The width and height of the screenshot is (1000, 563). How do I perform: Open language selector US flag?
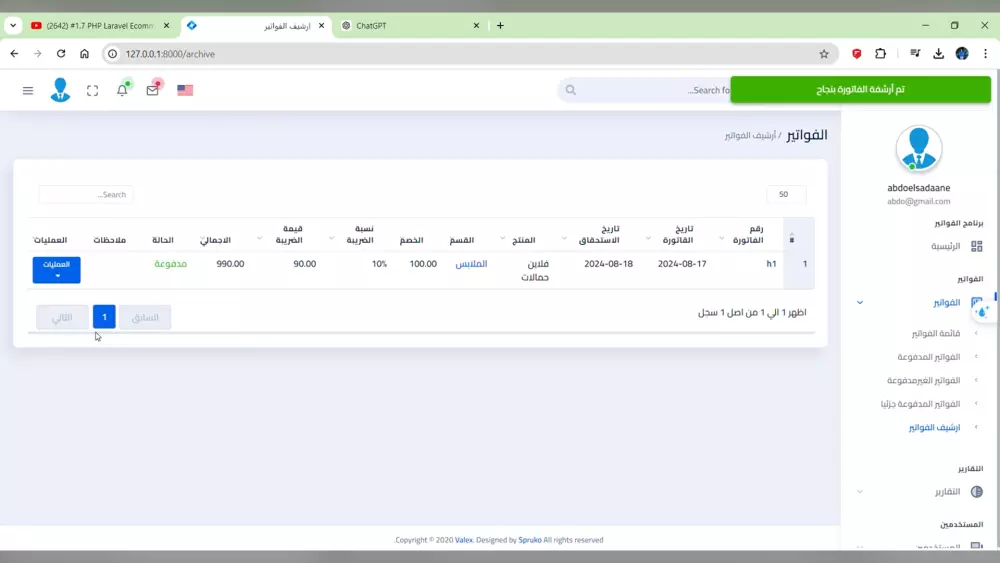(x=185, y=90)
